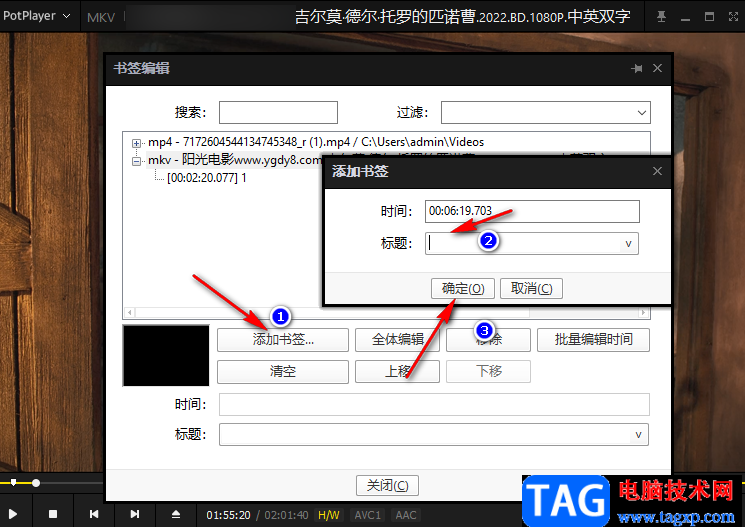The height and width of the screenshot is (527, 745).
Task: Click the bookmark search input field
Action: click(x=278, y=113)
